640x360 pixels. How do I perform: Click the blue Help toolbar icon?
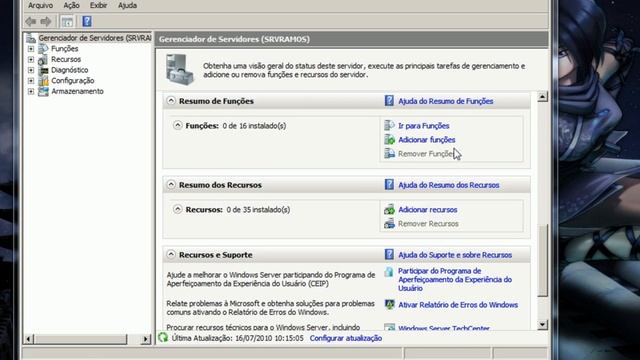[x=87, y=21]
